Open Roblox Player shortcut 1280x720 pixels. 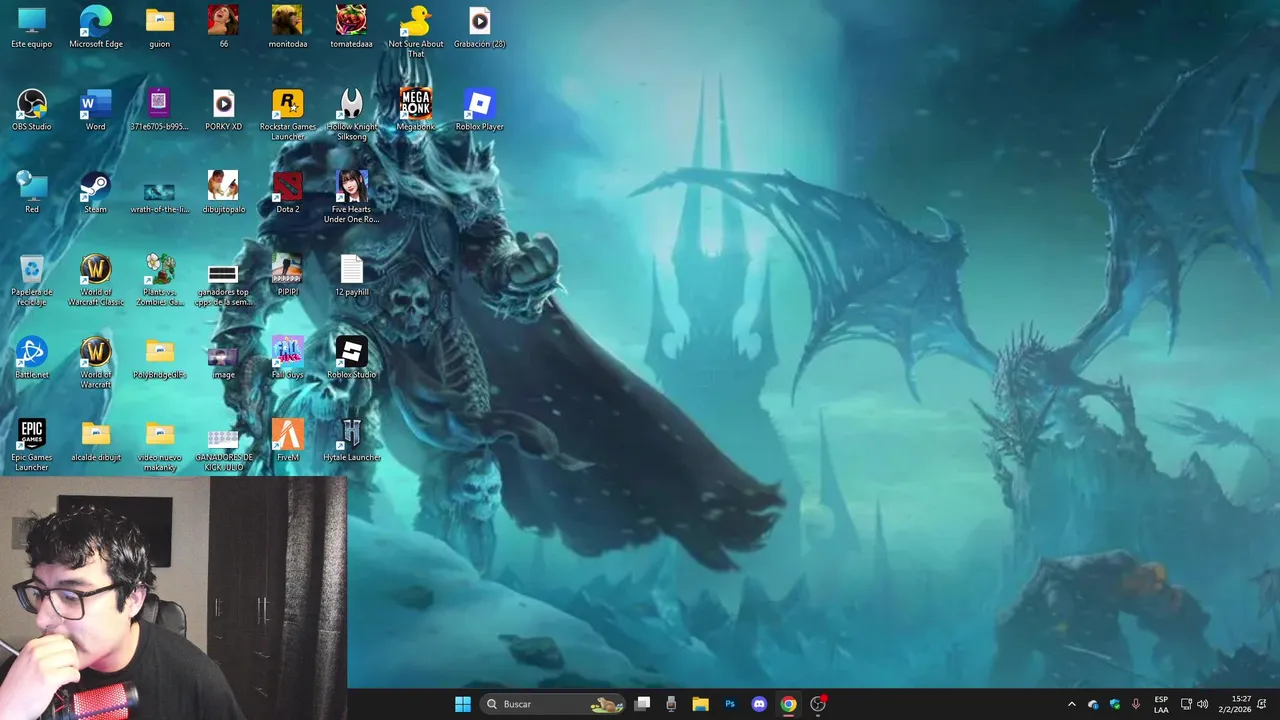coord(479,110)
